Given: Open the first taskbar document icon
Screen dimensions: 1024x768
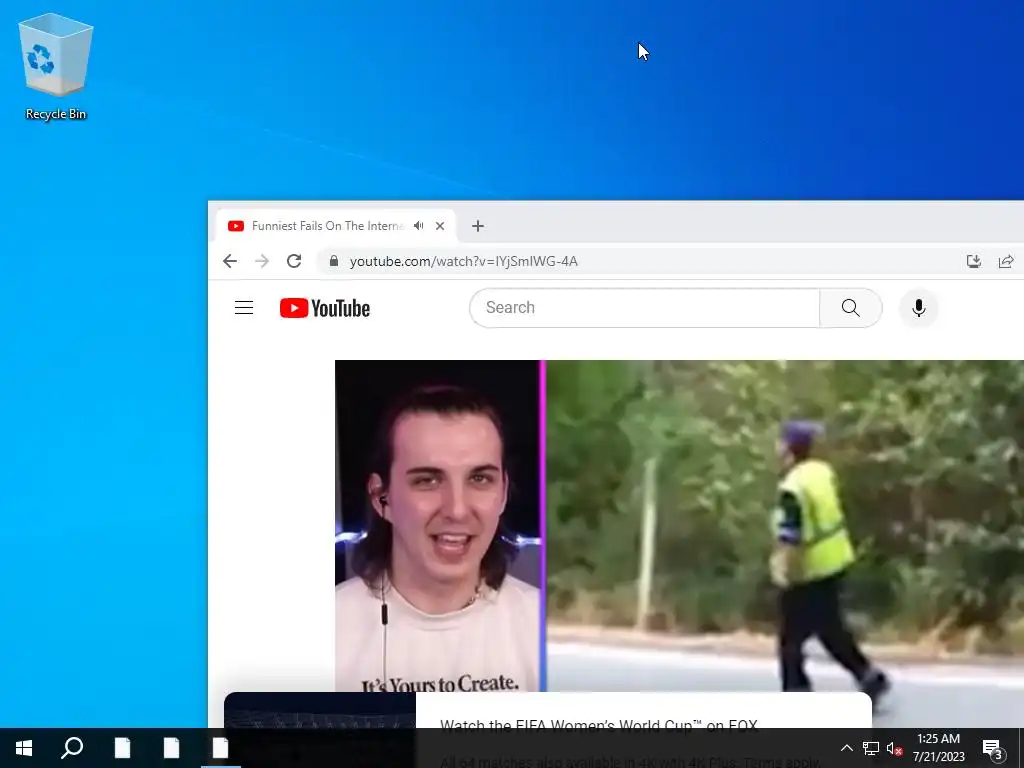Looking at the screenshot, I should [x=122, y=748].
